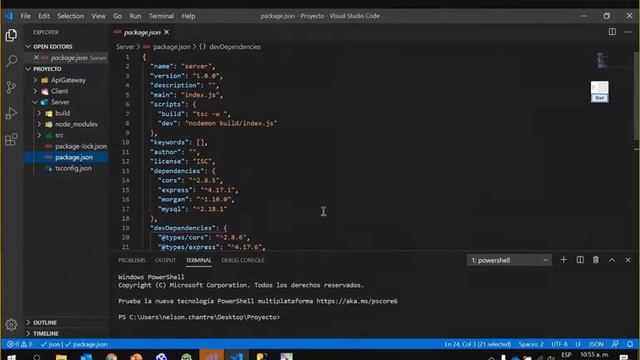Open the Manage gear settings icon
640x360 pixels.
point(11,324)
